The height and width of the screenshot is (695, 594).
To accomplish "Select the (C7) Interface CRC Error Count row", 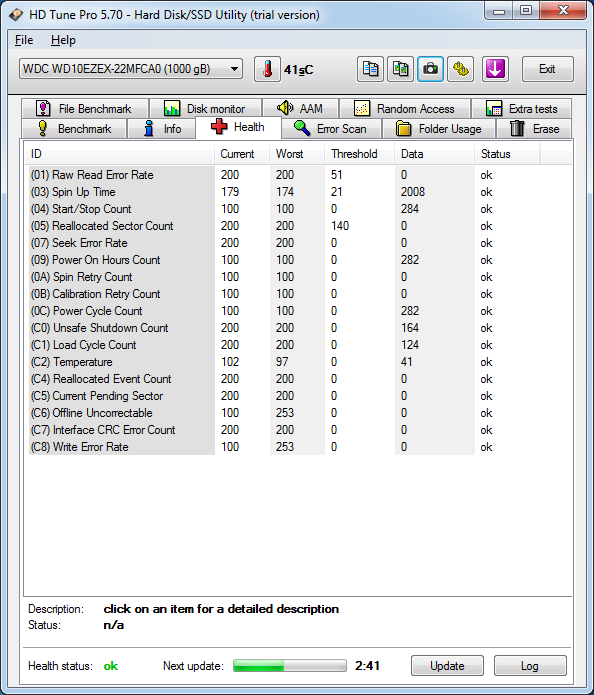I will tap(284, 429).
